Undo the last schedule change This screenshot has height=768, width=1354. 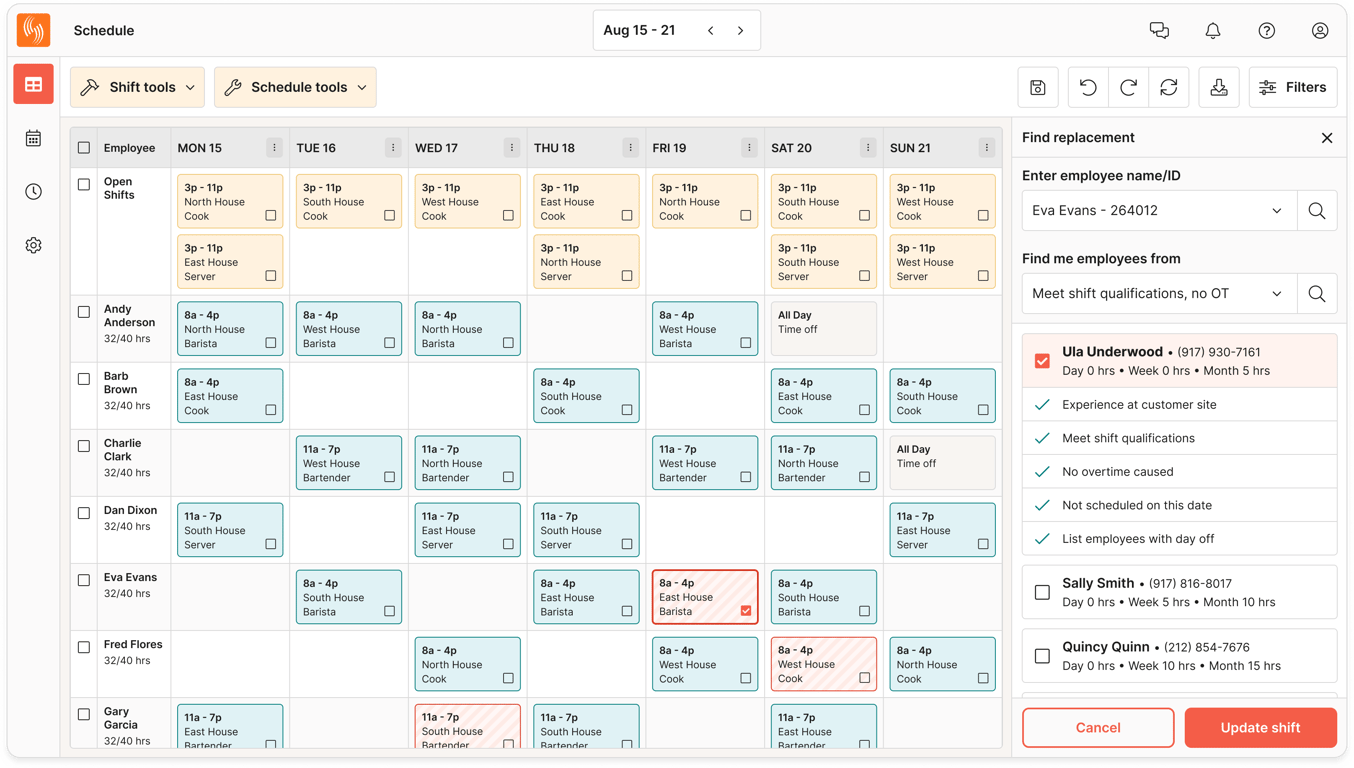point(1088,87)
